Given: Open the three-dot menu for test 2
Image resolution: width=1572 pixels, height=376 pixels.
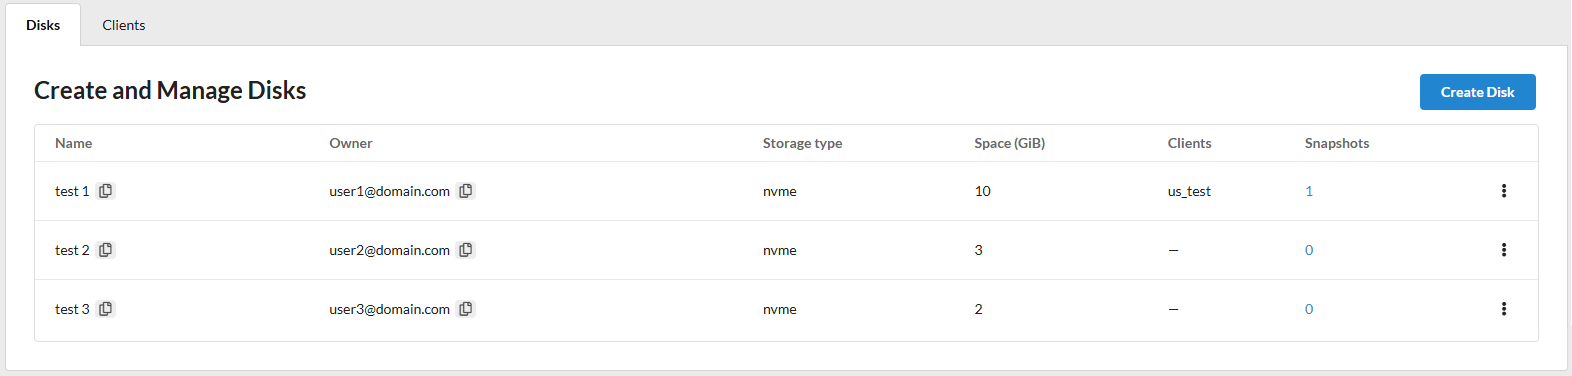Looking at the screenshot, I should [1504, 250].
